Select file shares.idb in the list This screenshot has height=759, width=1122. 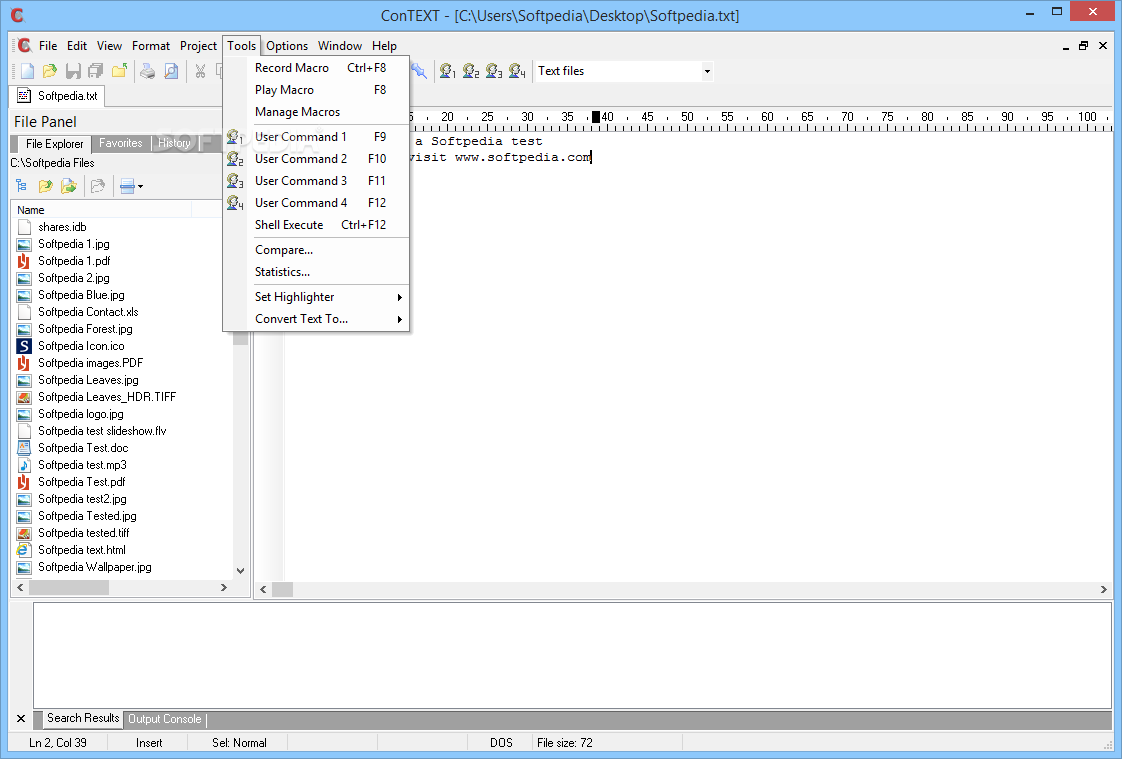(x=62, y=227)
